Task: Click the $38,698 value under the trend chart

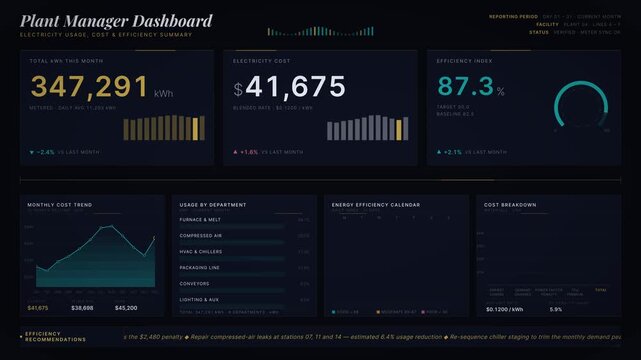Action: click(82, 308)
